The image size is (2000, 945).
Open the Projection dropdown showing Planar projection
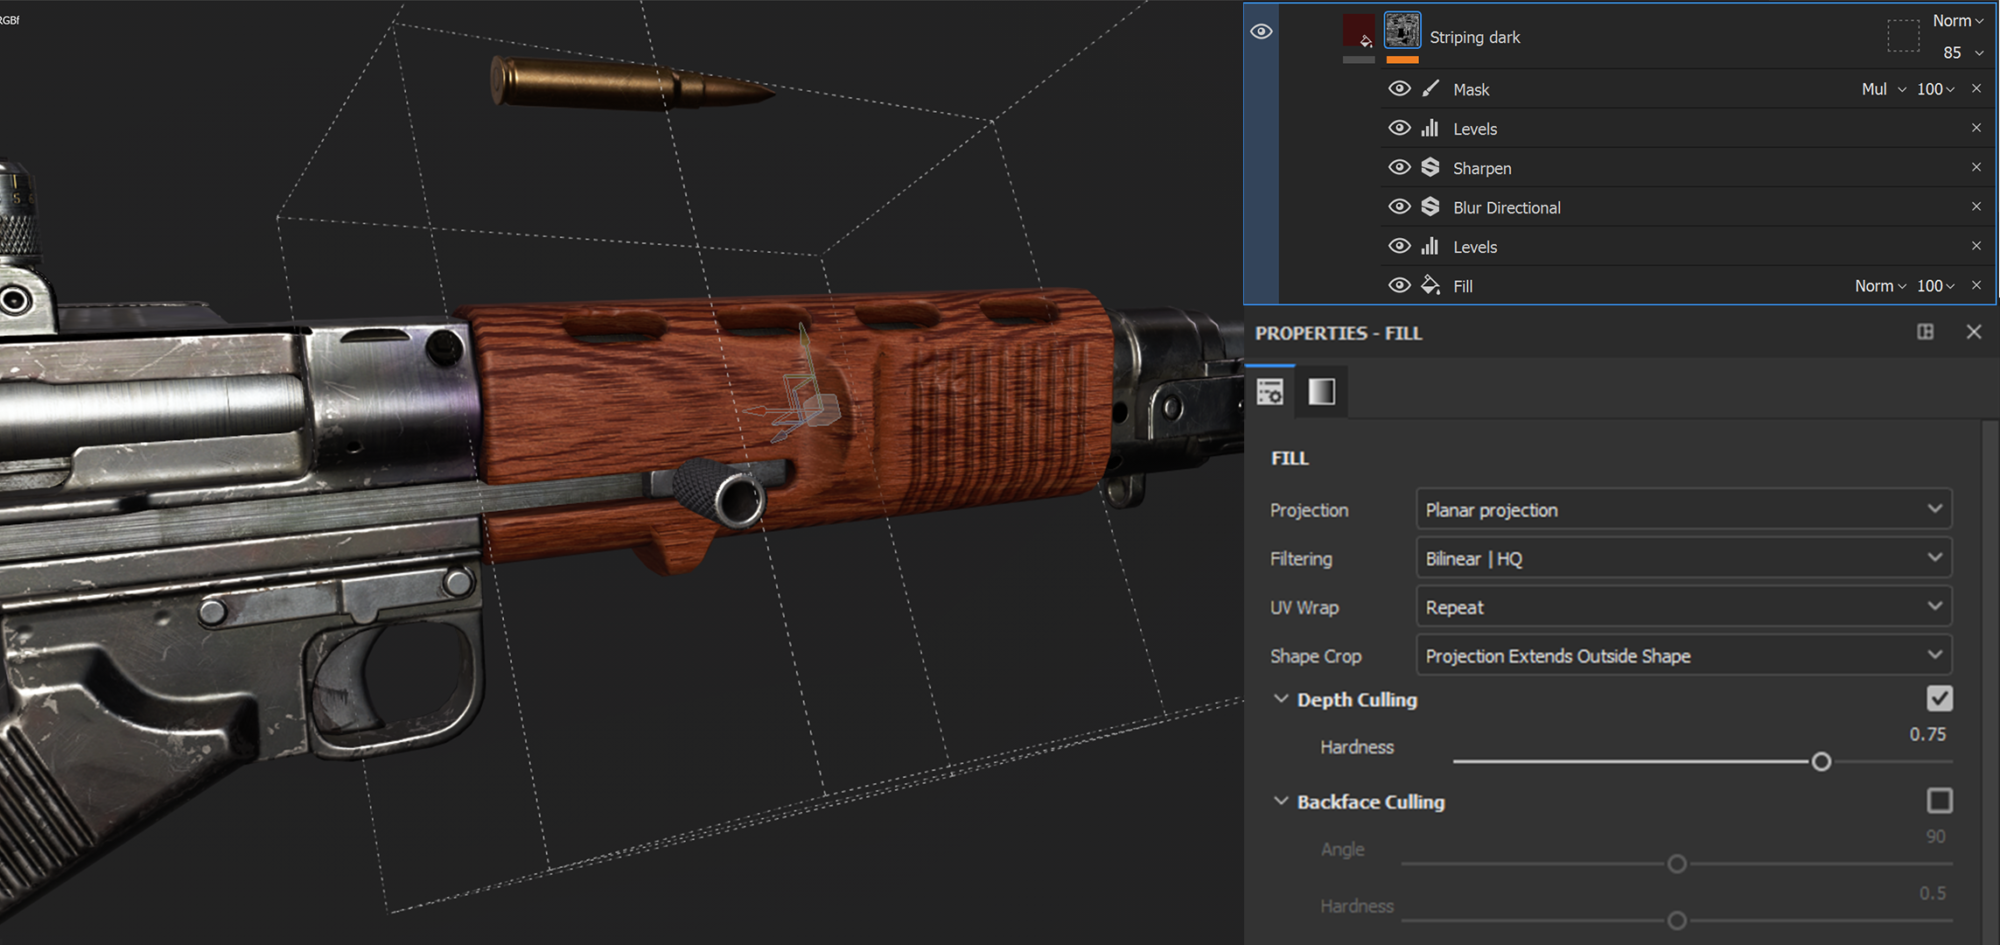1683,510
